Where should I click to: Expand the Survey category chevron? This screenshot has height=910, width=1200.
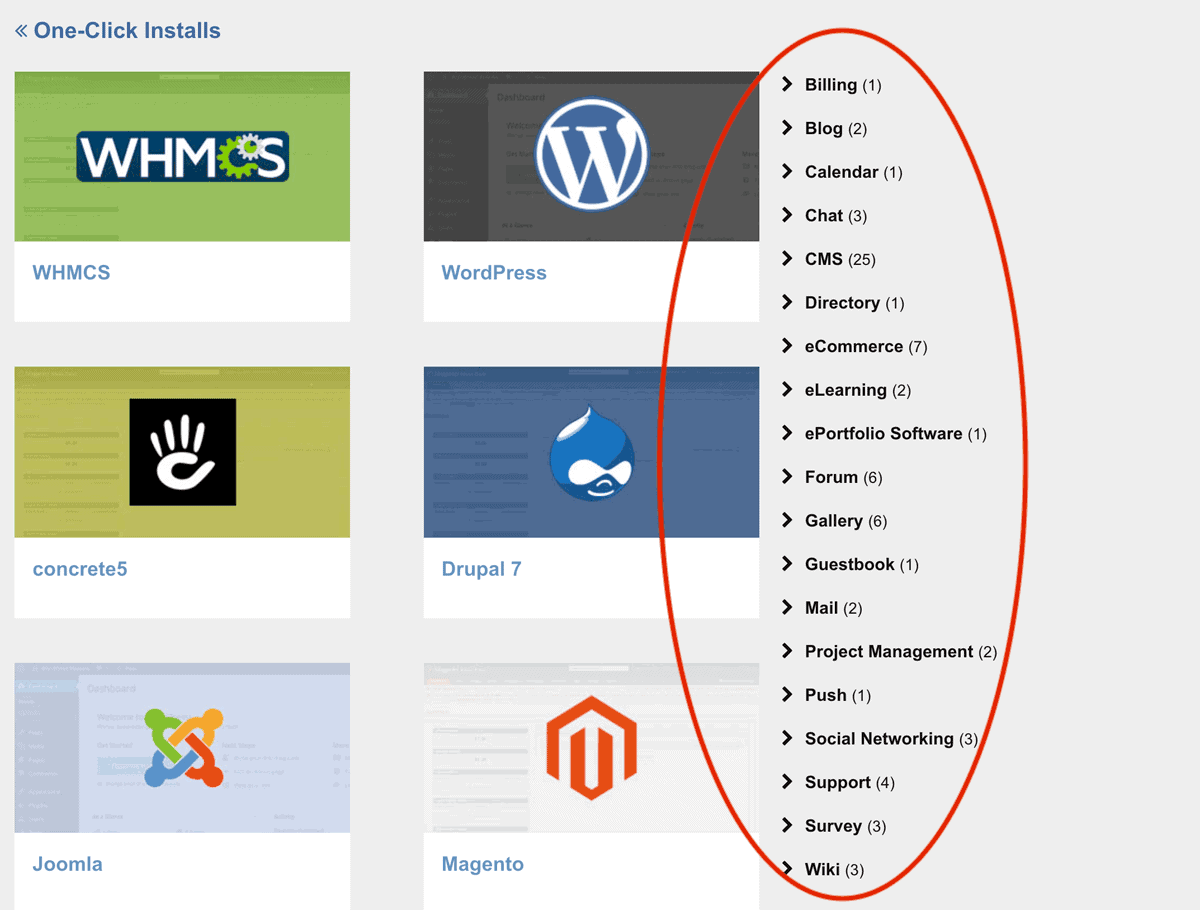tap(787, 825)
